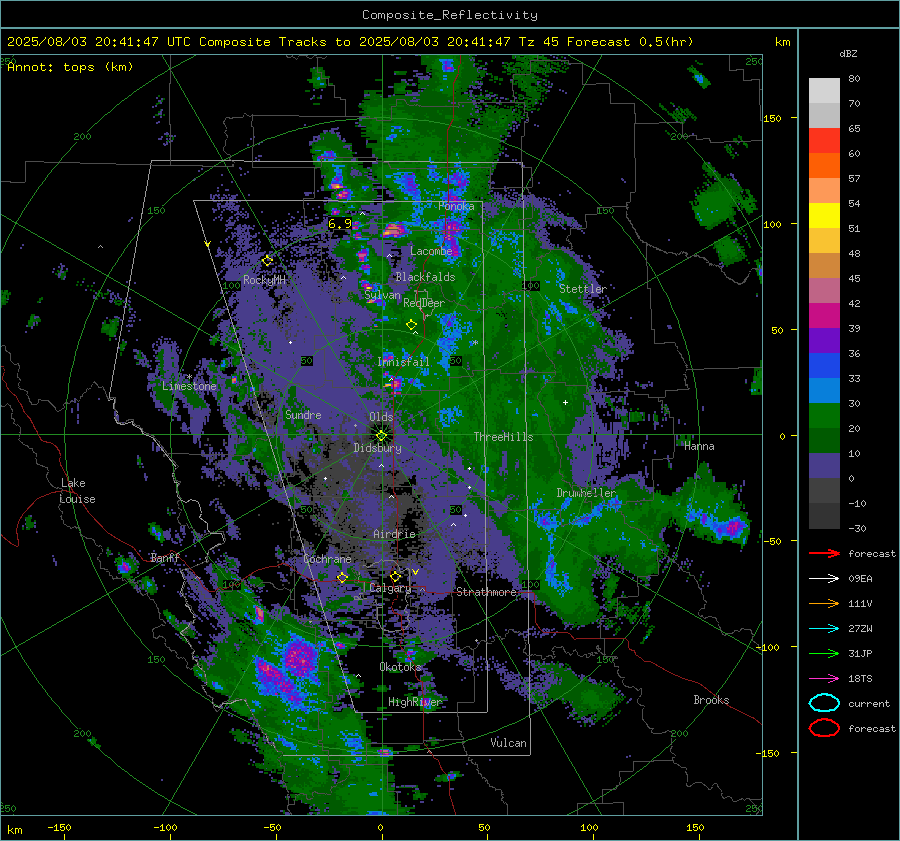Click the Stettler city label
The height and width of the screenshot is (841, 900).
583,289
